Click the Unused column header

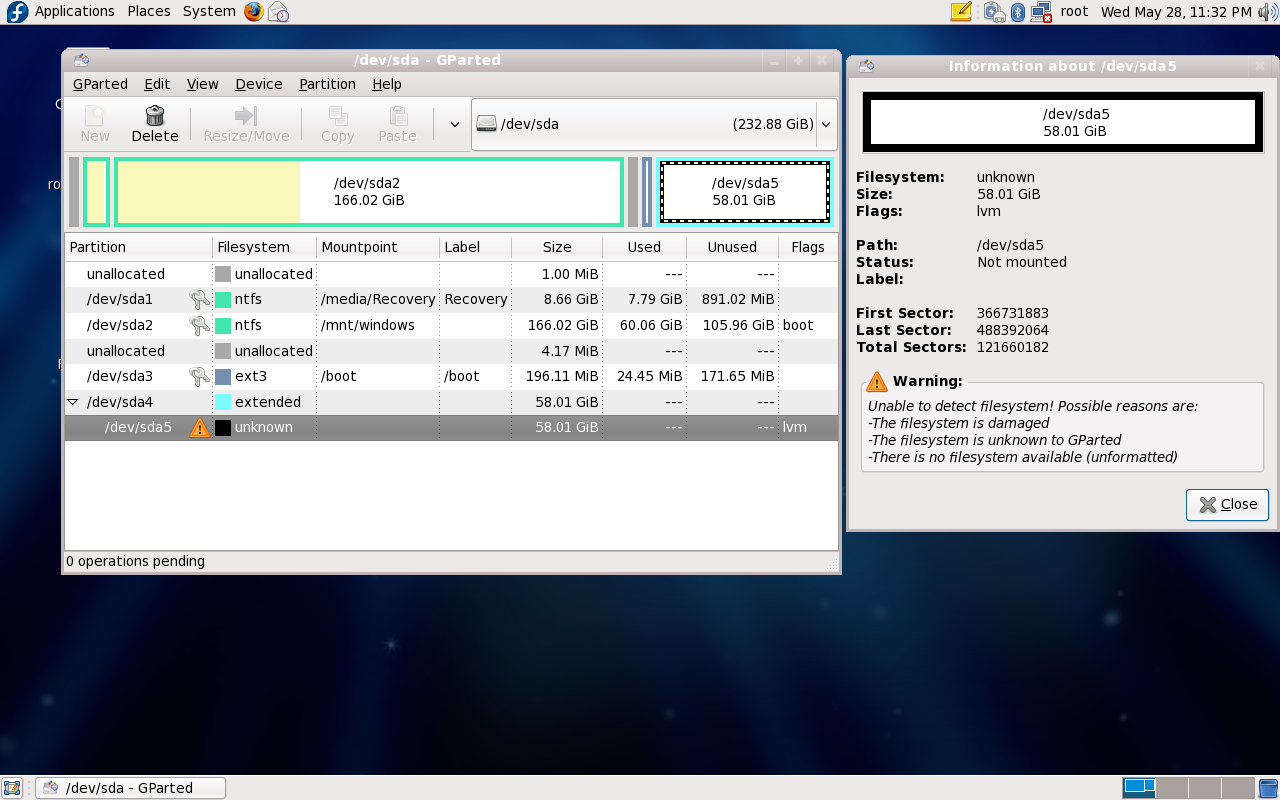coord(733,247)
